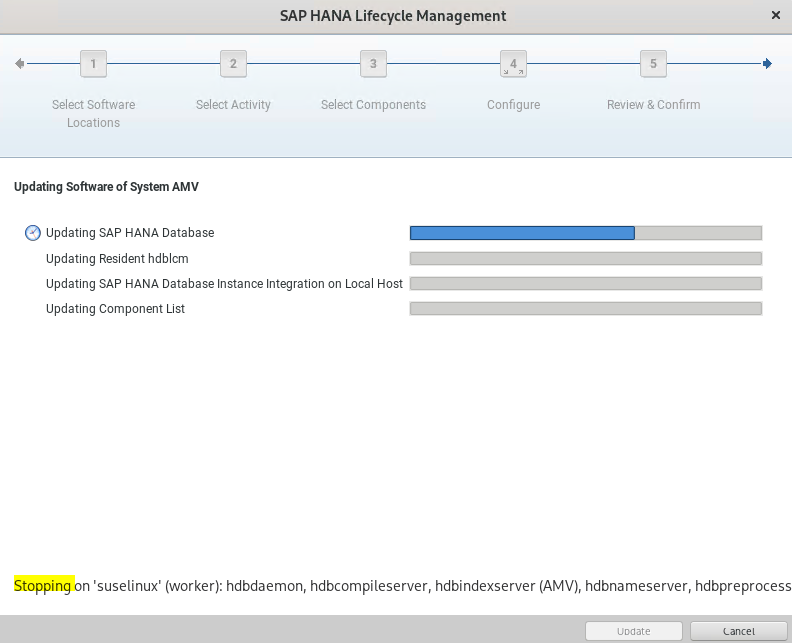Click the disabled Update button
This screenshot has height=643, width=792.
(x=633, y=631)
